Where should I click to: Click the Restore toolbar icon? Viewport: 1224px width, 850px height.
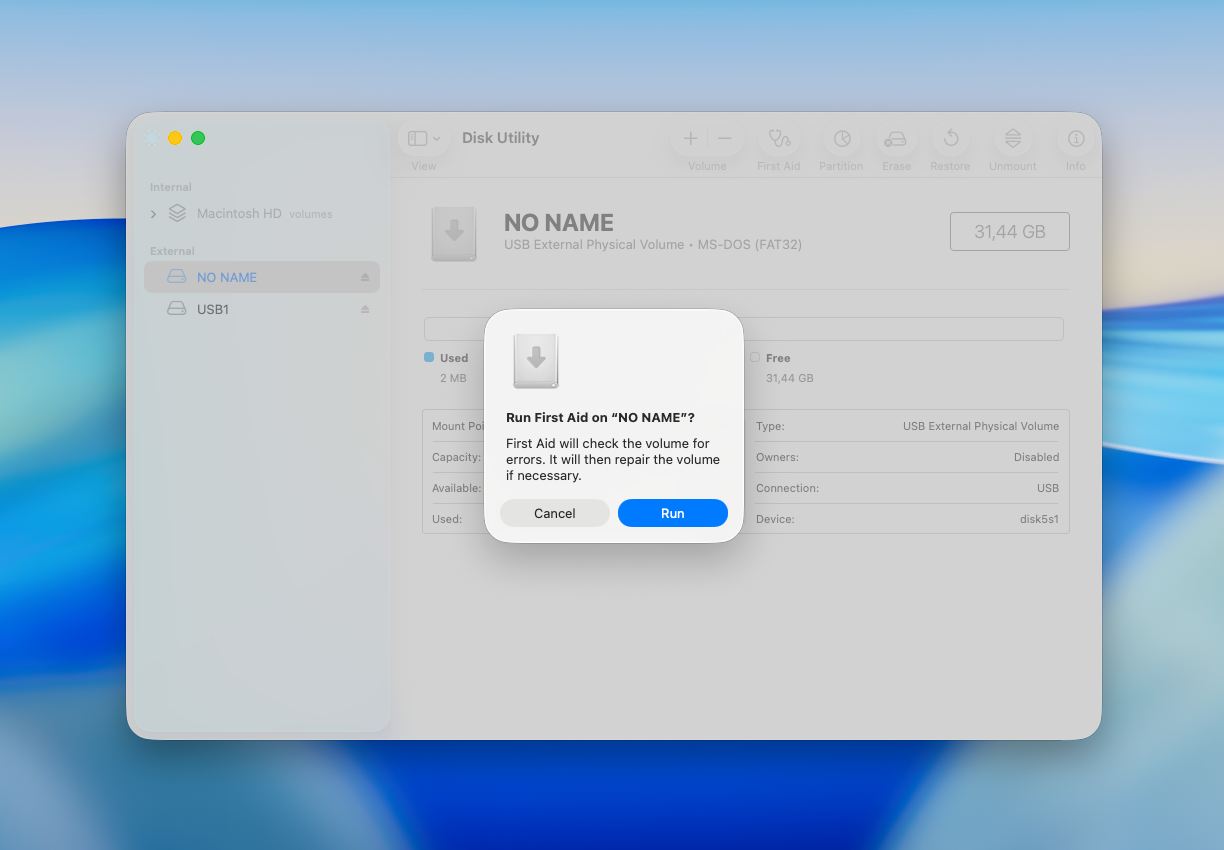click(x=951, y=138)
